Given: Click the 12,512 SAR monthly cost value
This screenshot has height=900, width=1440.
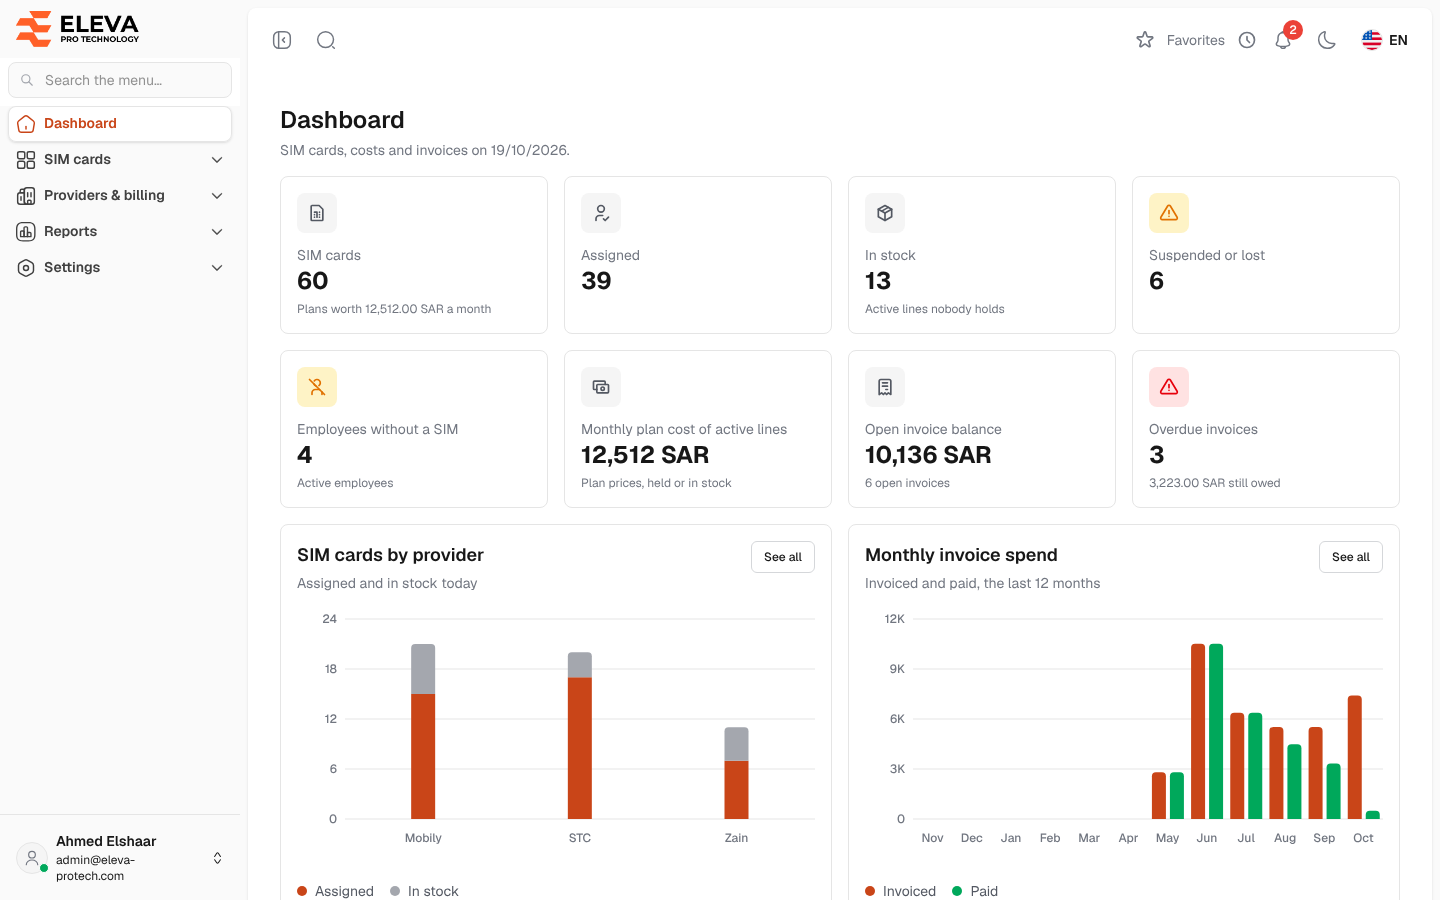Looking at the screenshot, I should (x=645, y=455).
